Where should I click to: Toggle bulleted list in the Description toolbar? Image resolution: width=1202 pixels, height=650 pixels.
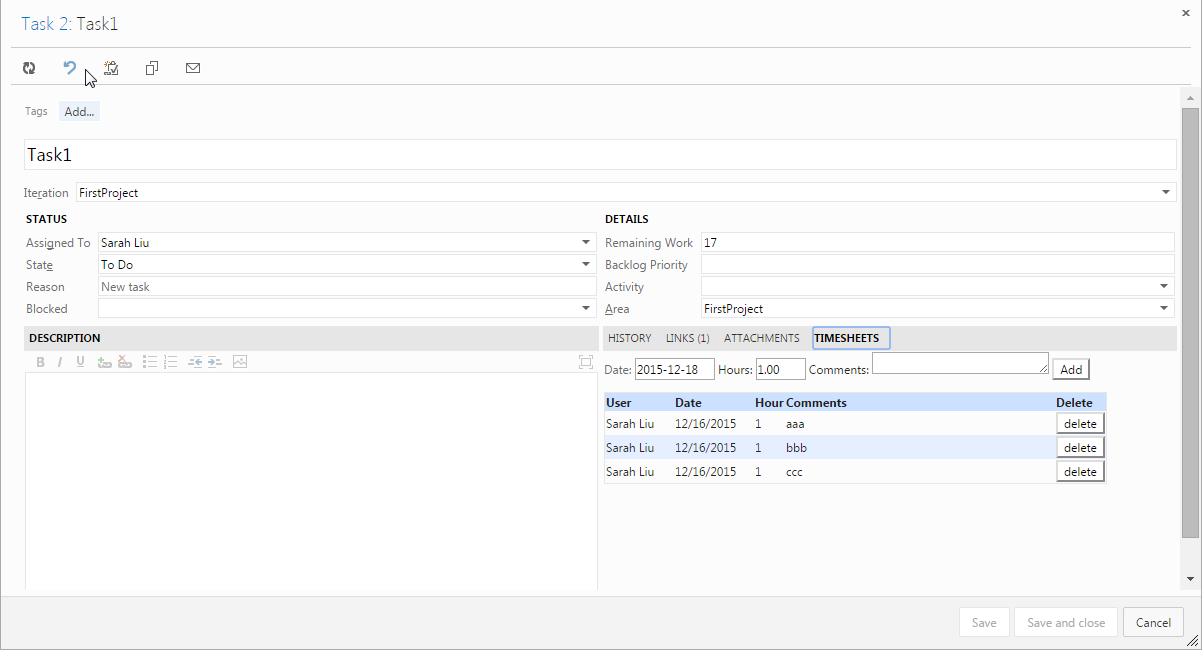[x=150, y=361]
